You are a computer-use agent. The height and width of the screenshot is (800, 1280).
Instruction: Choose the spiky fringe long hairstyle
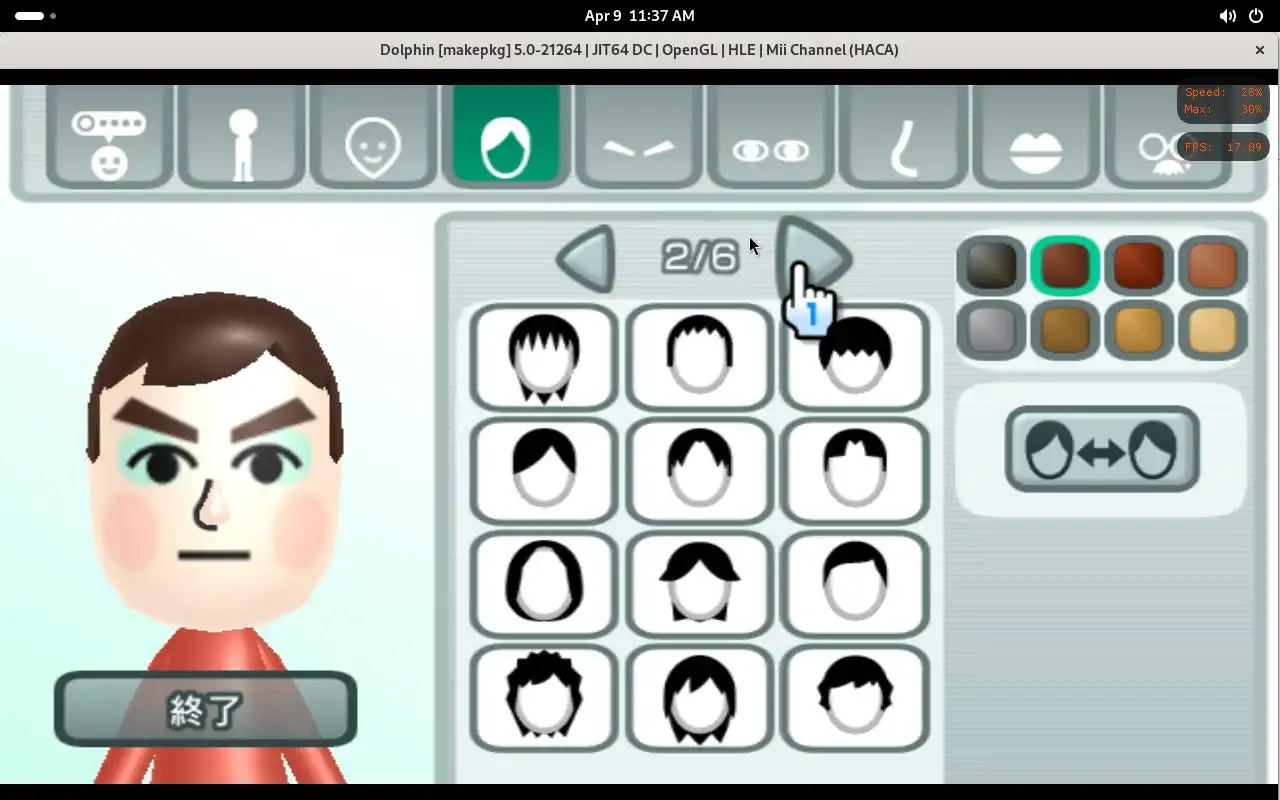544,358
